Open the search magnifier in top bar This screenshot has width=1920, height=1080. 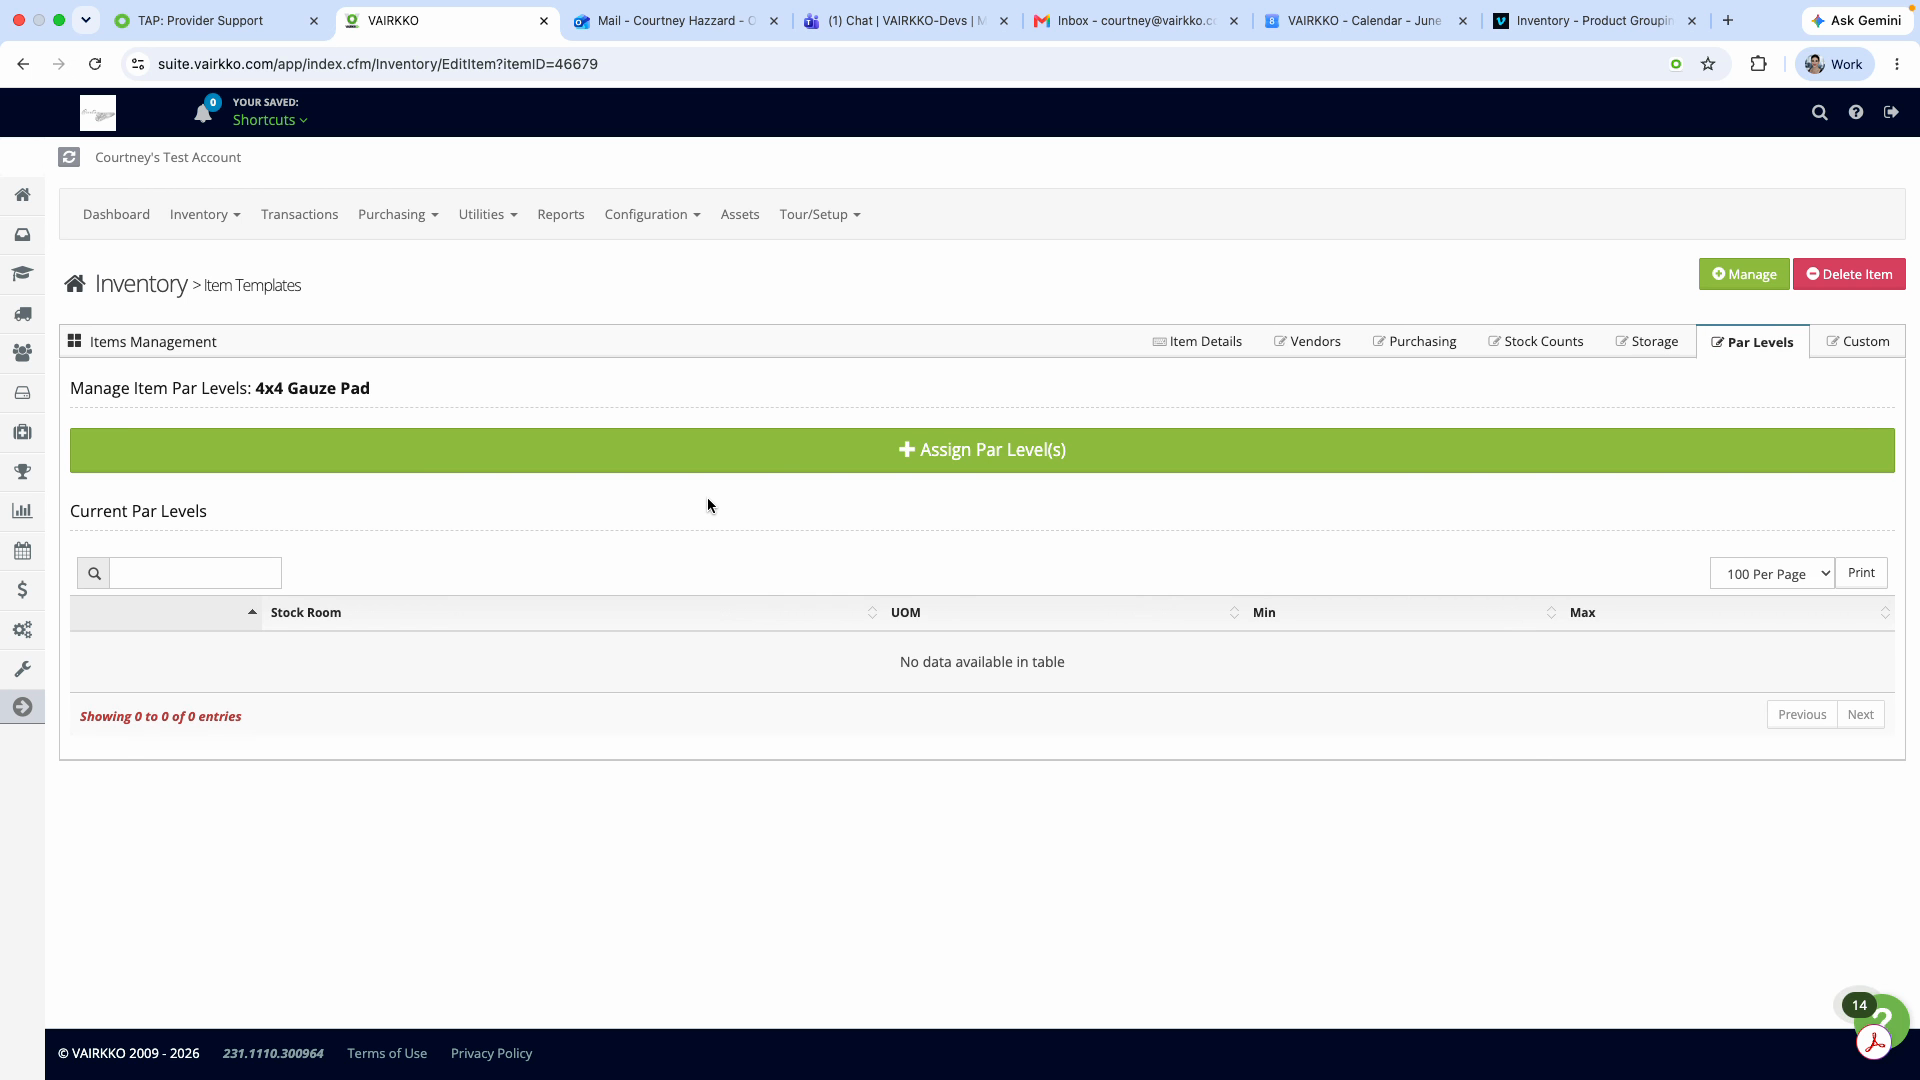click(x=1820, y=113)
